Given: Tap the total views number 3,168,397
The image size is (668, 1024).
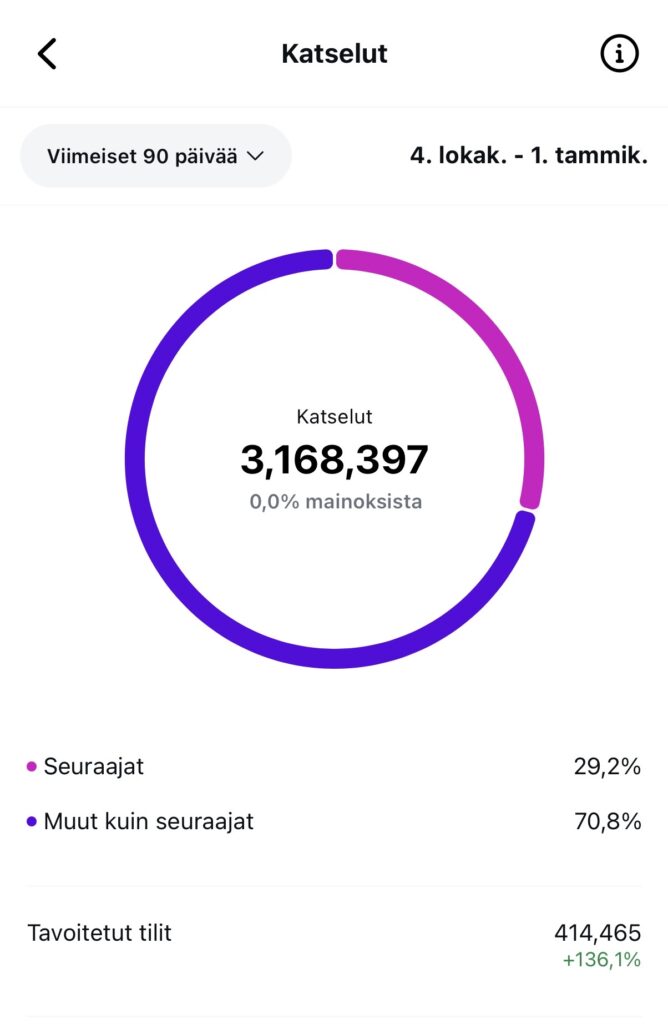Looking at the screenshot, I should (334, 460).
